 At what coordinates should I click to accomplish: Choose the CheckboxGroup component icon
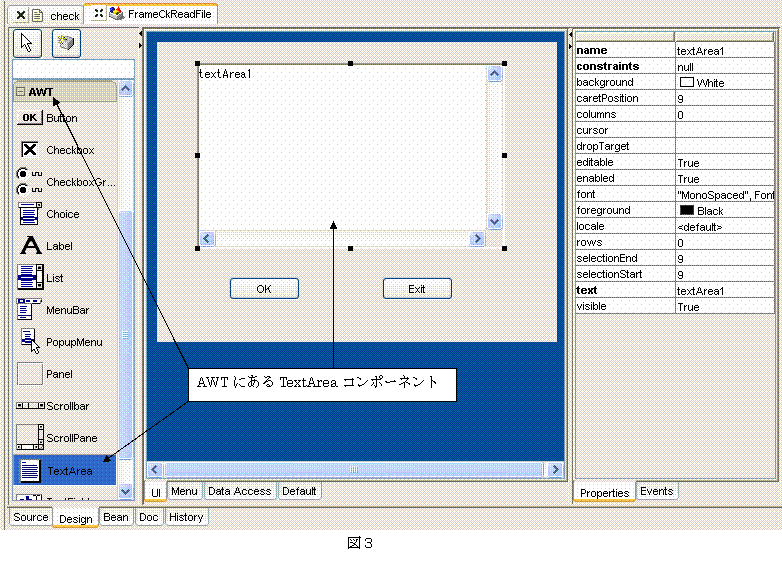[x=31, y=182]
